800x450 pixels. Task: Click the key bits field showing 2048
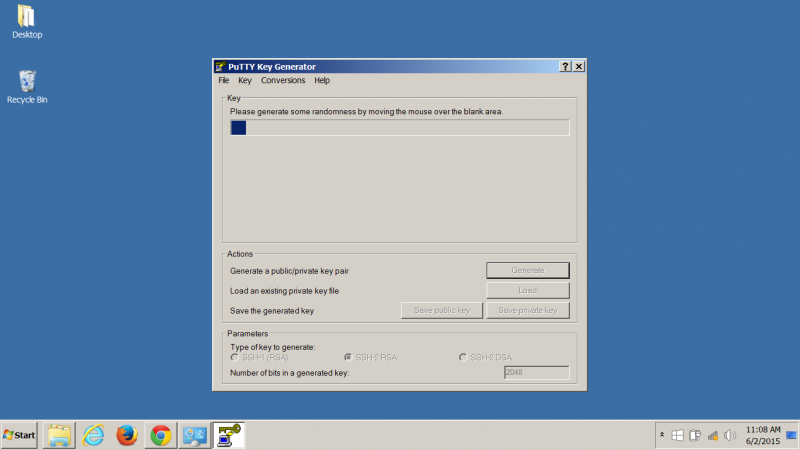(536, 372)
